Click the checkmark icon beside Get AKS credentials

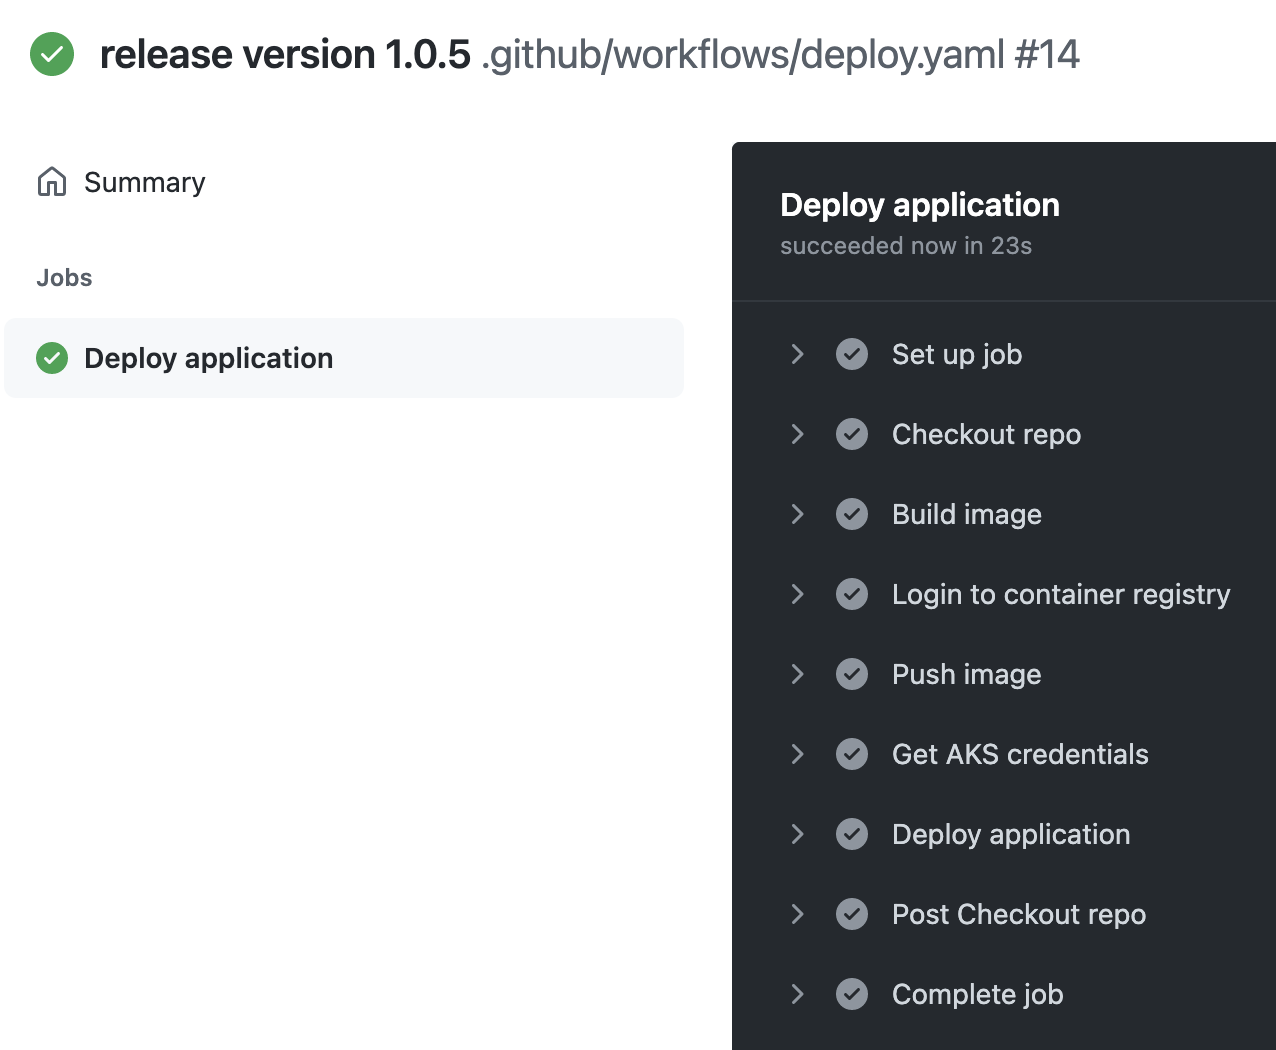coord(852,754)
